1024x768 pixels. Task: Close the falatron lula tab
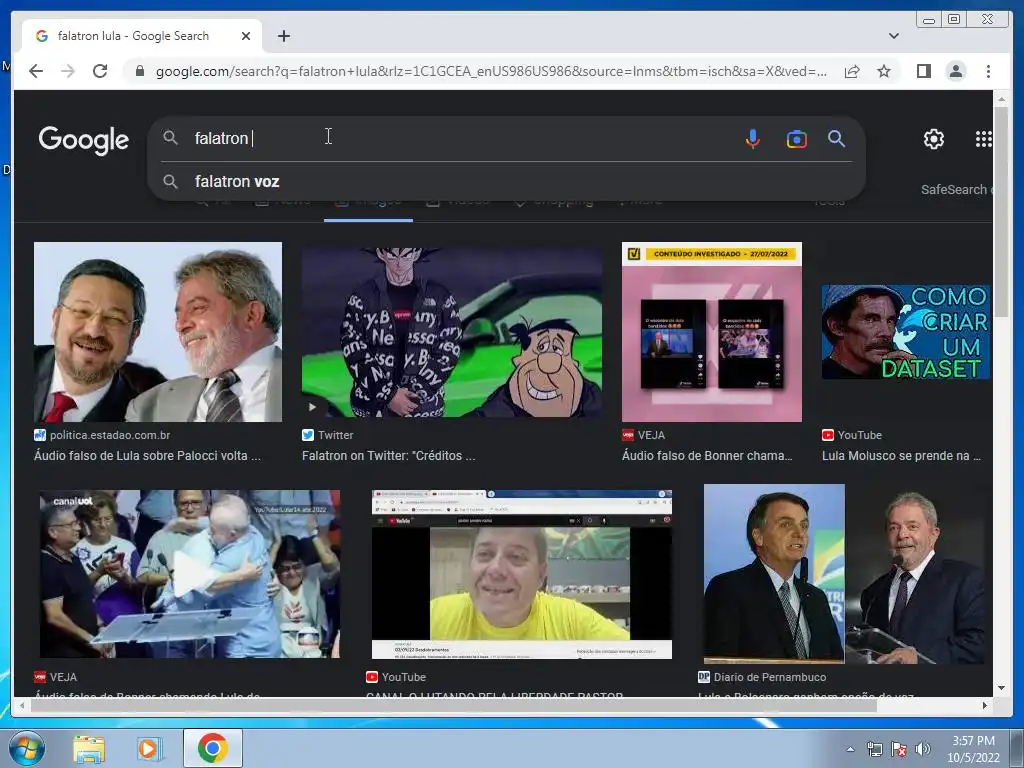click(x=246, y=36)
